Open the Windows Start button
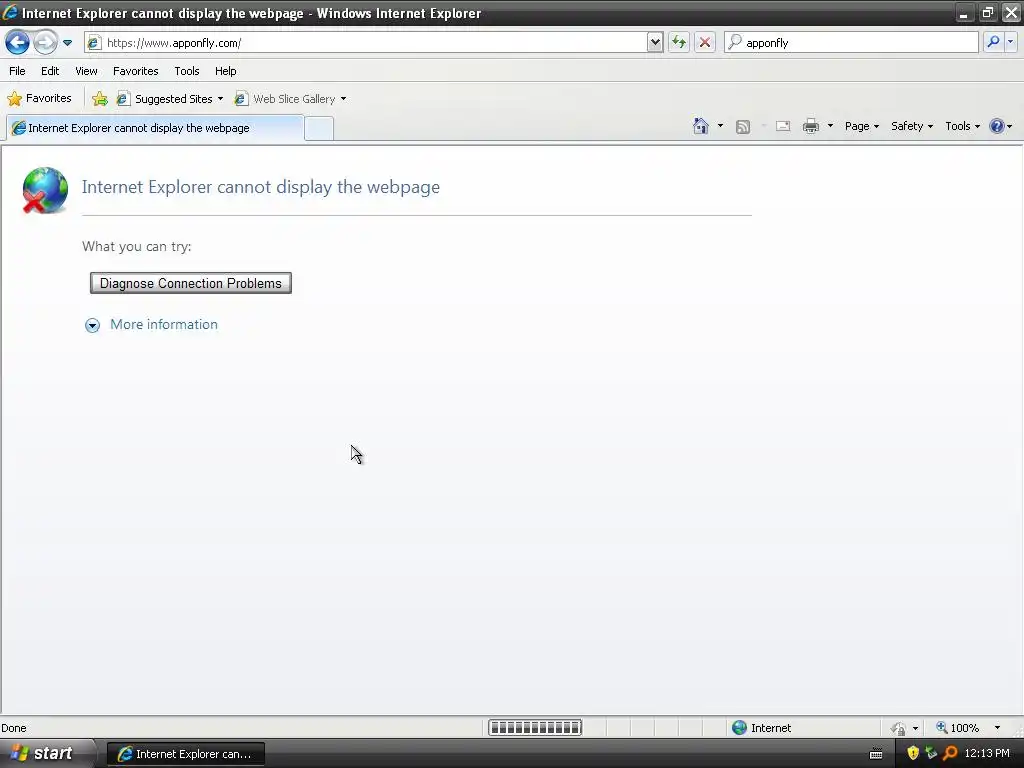The image size is (1024, 768). point(42,753)
